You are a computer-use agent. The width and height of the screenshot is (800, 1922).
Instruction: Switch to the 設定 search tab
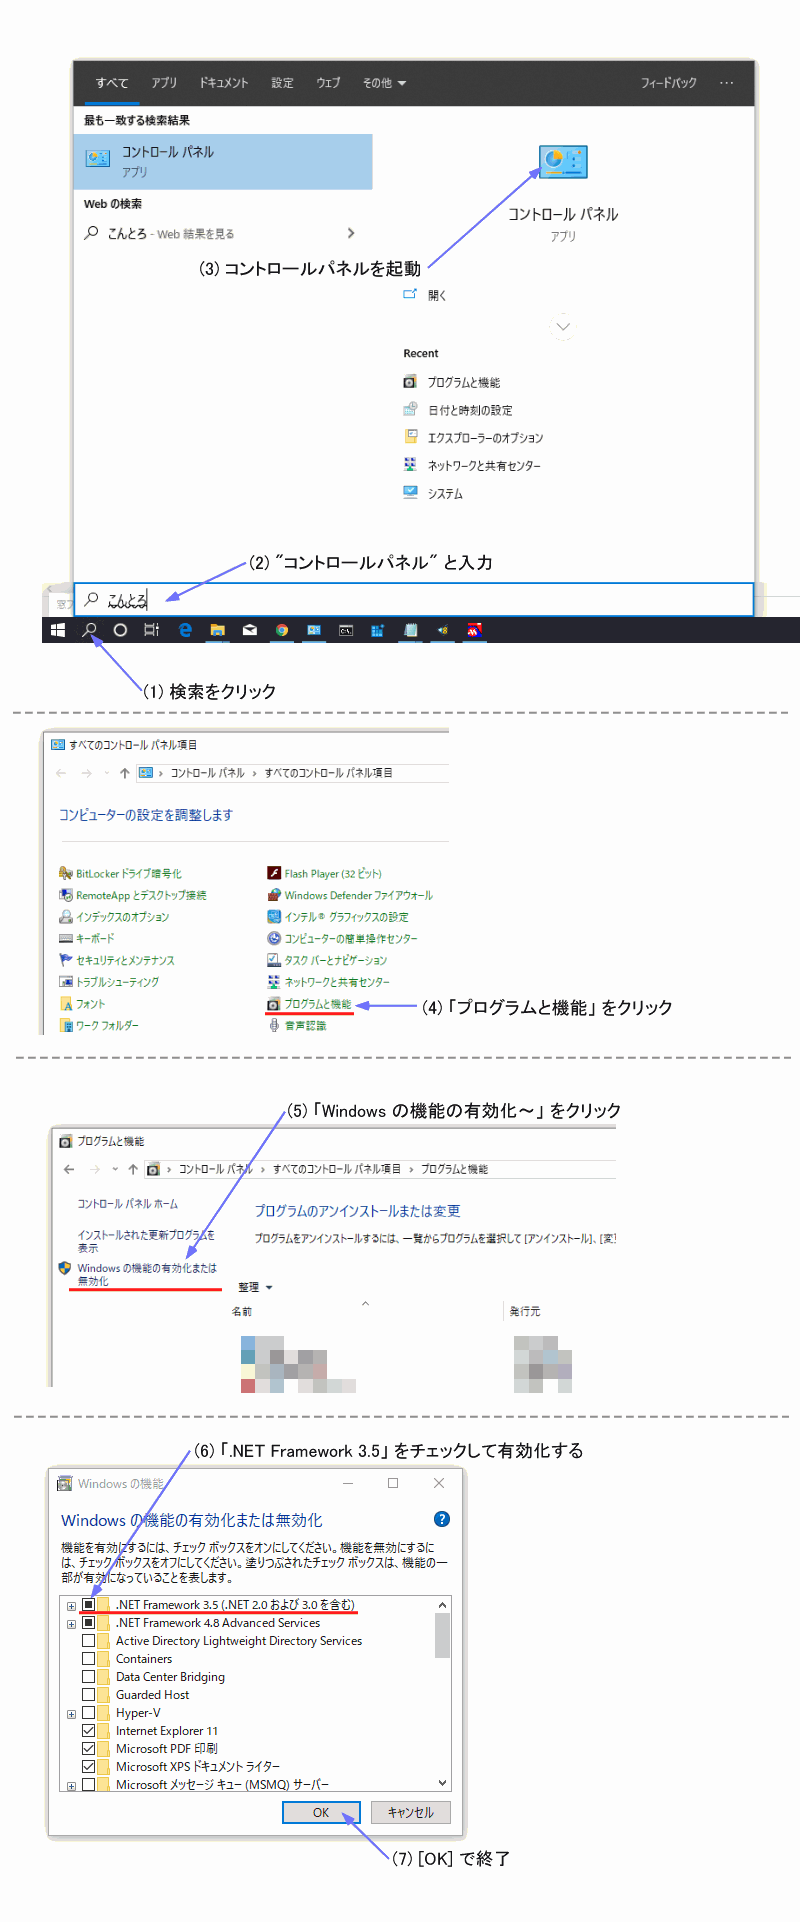click(x=282, y=83)
